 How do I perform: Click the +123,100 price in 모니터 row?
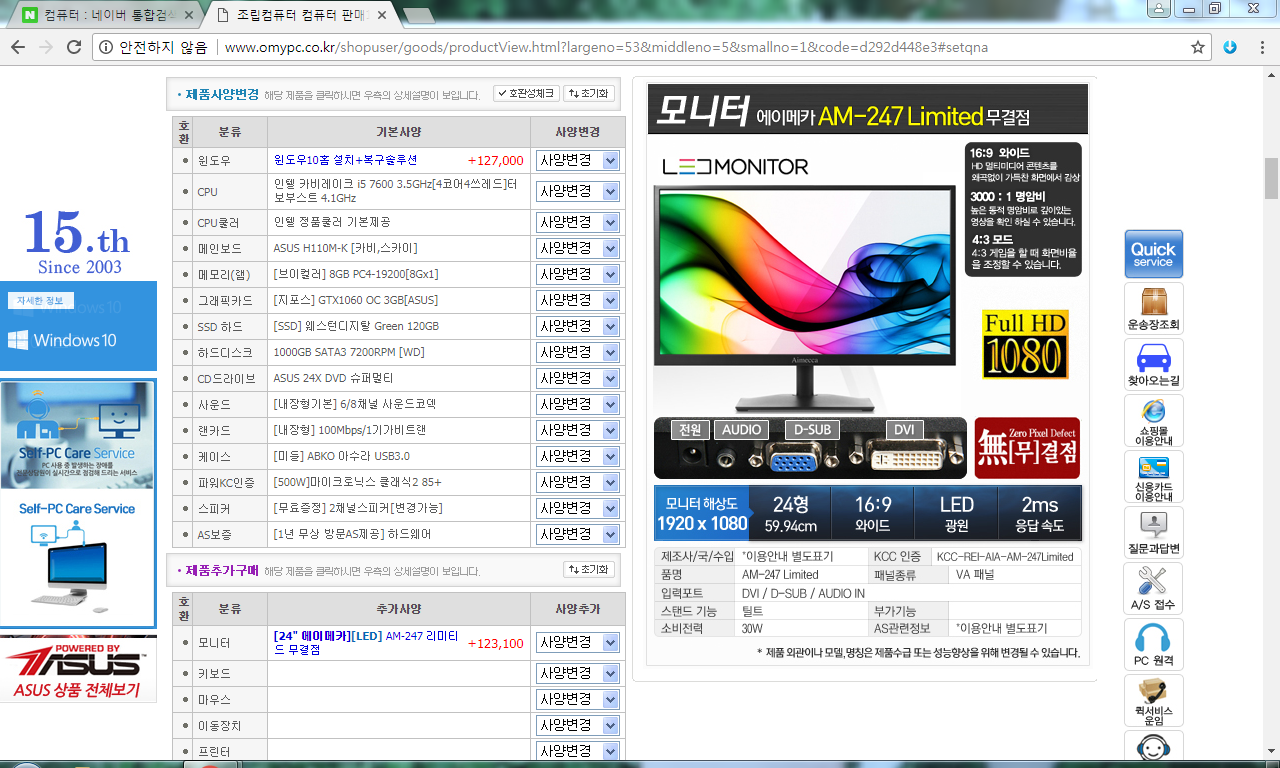click(495, 643)
